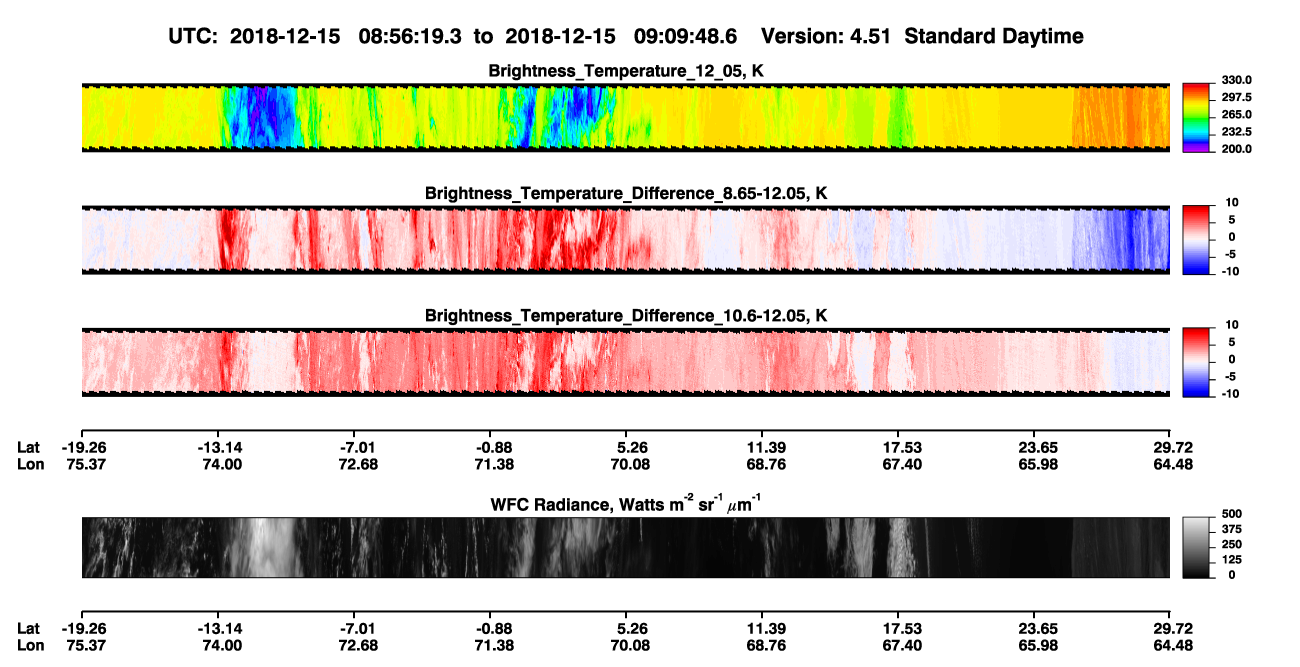
Task: Click longitude 70.08 on the bottom axis
Action: [x=631, y=645]
